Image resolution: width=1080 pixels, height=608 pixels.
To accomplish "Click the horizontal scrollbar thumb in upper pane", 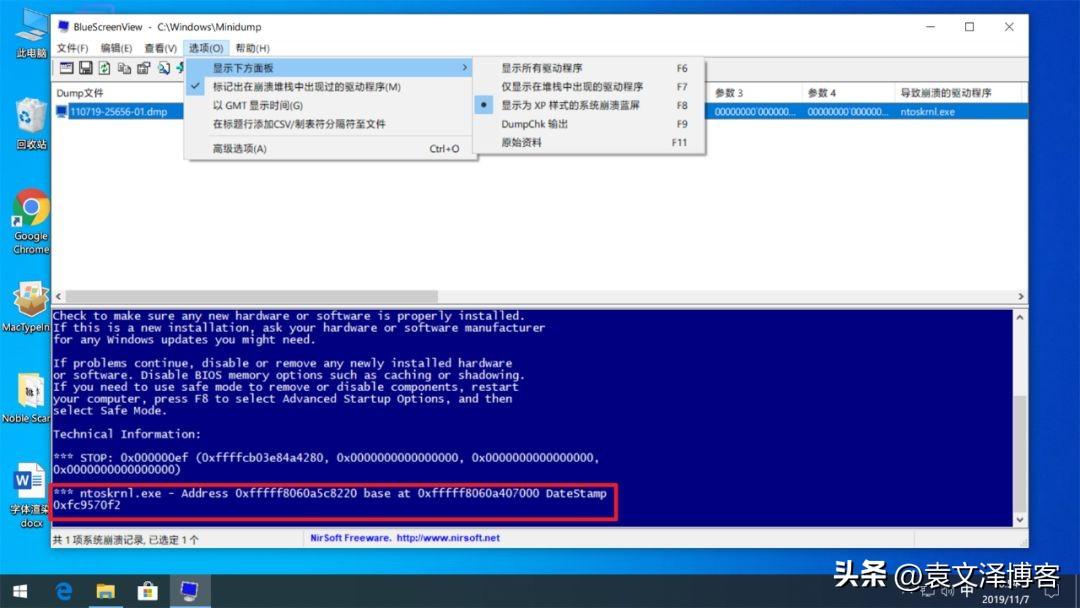I will click(x=251, y=296).
